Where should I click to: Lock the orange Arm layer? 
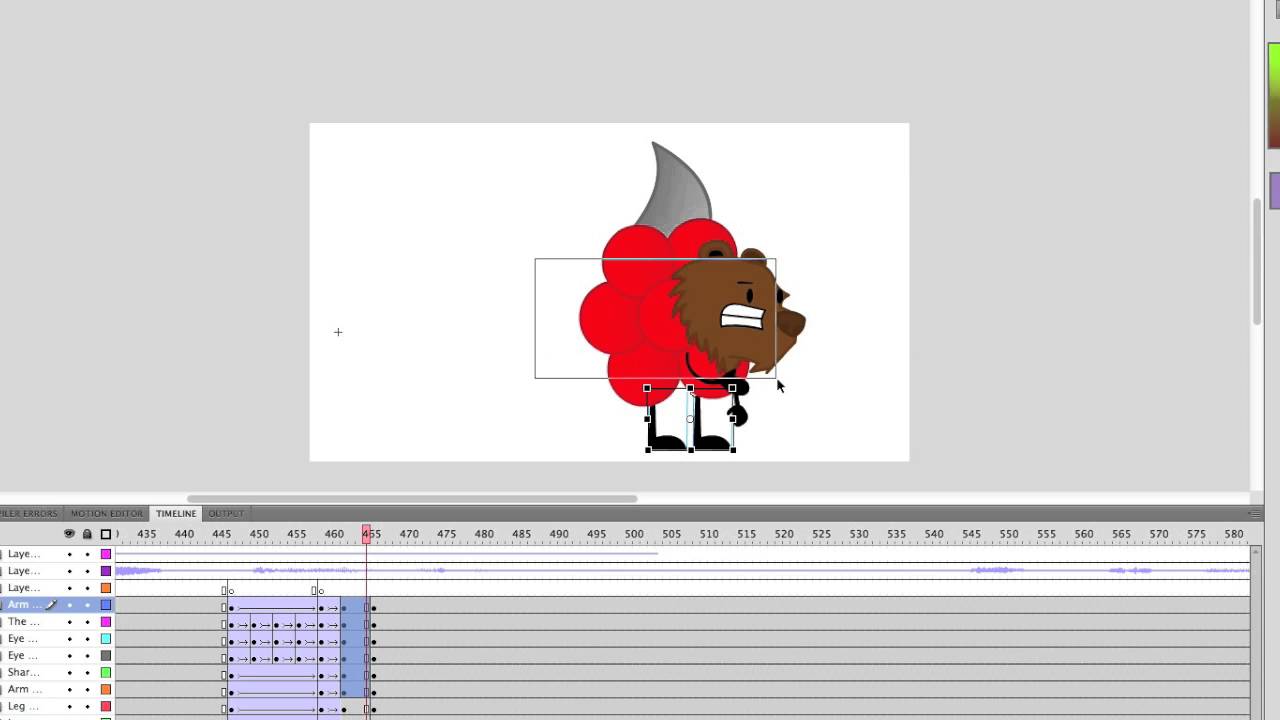click(x=87, y=690)
